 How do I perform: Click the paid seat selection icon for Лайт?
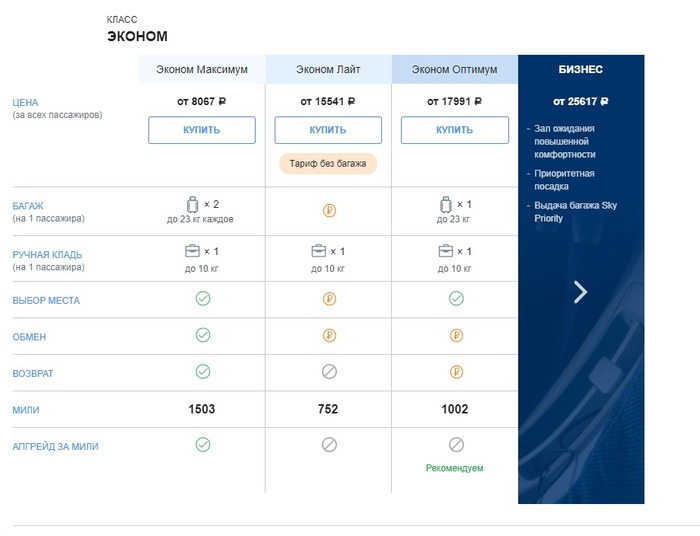pyautogui.click(x=328, y=299)
